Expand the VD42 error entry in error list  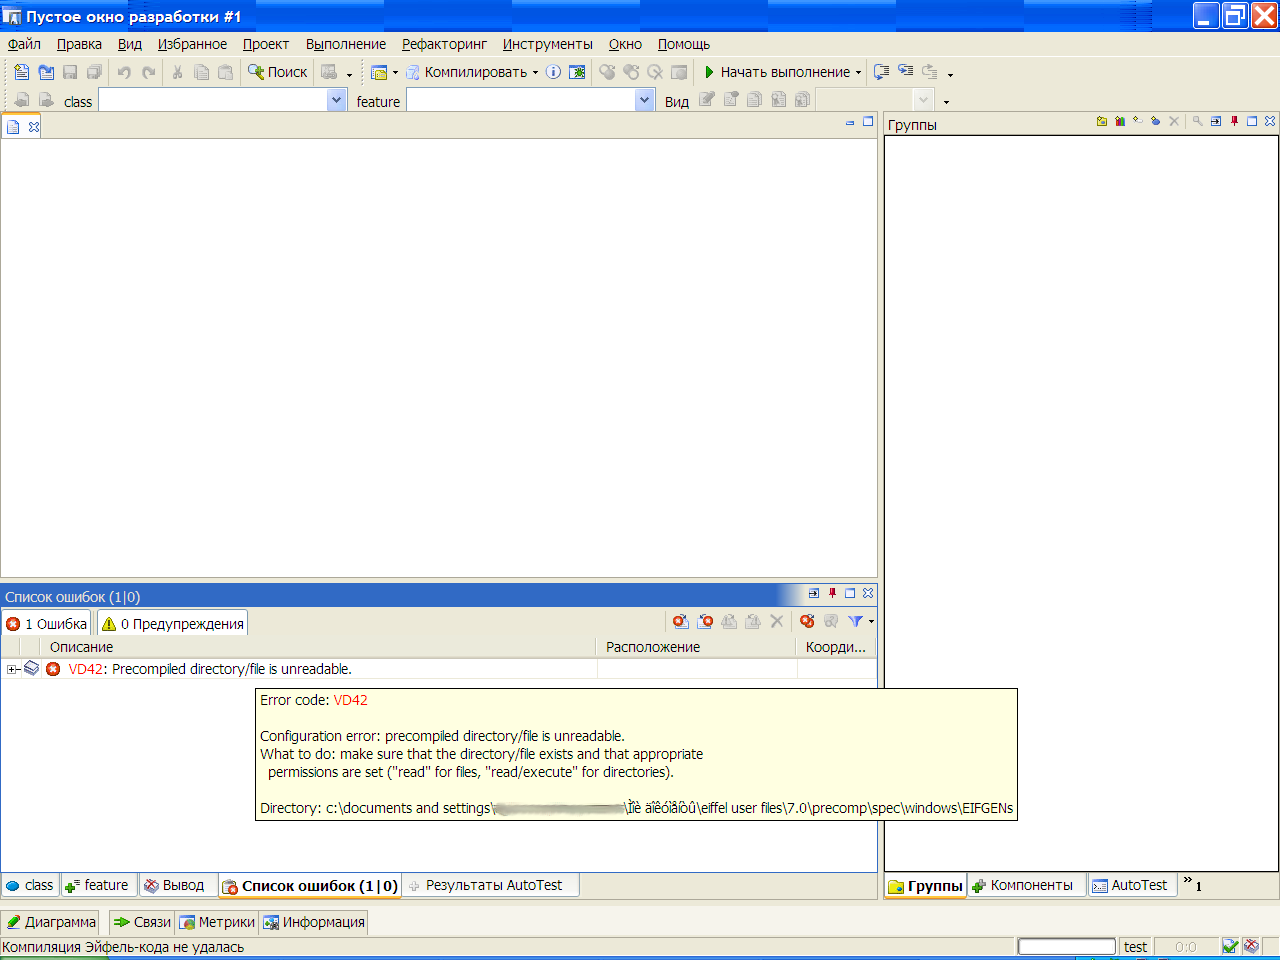pos(11,669)
